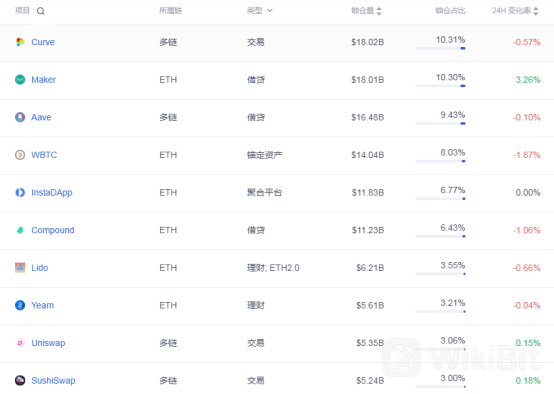Open the Uniswap project link

point(48,343)
